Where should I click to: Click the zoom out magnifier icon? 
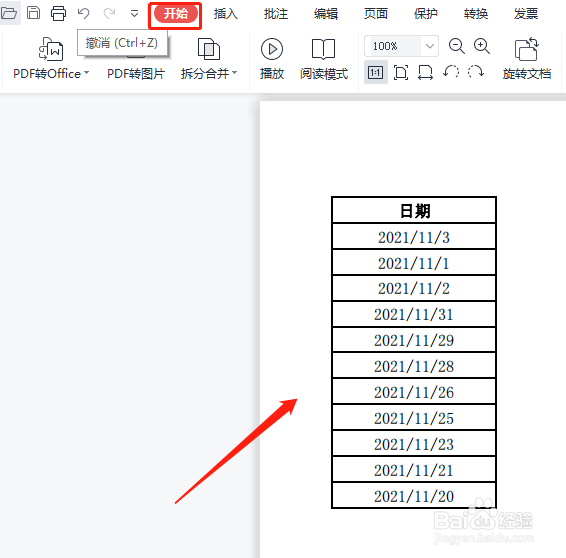click(x=457, y=46)
